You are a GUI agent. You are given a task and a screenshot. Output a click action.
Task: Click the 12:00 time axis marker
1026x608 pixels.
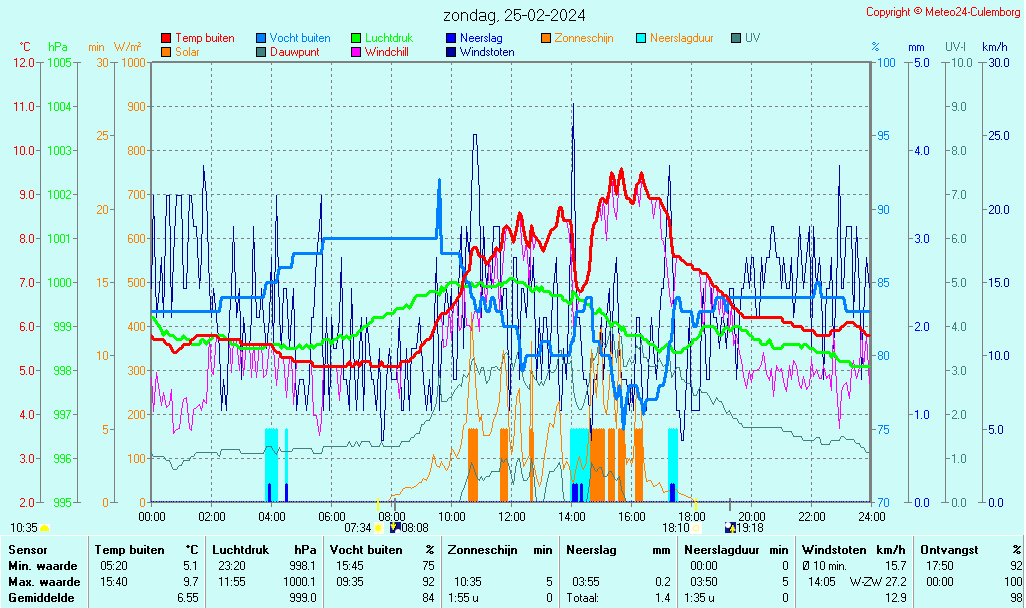[x=511, y=516]
